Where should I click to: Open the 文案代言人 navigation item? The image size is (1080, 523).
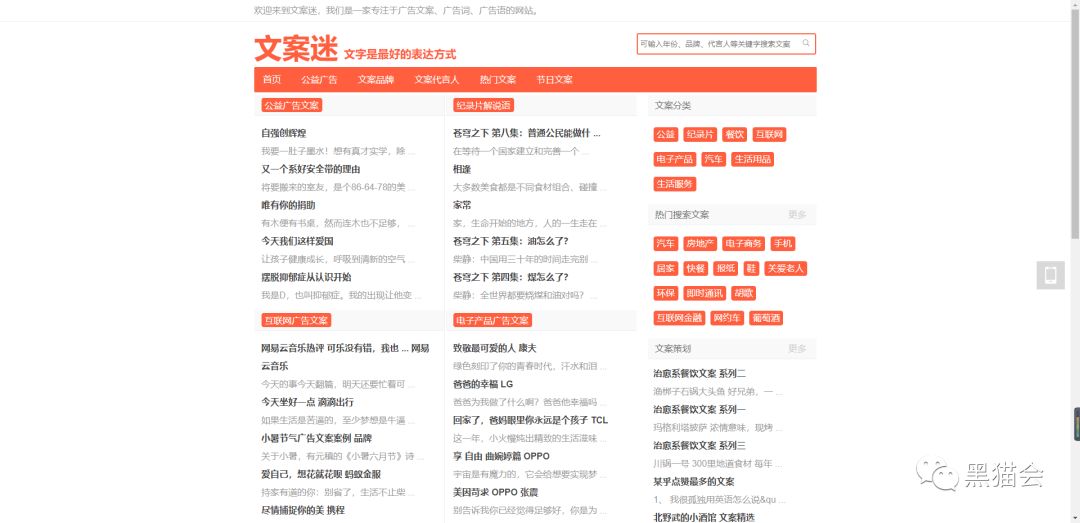coord(437,79)
